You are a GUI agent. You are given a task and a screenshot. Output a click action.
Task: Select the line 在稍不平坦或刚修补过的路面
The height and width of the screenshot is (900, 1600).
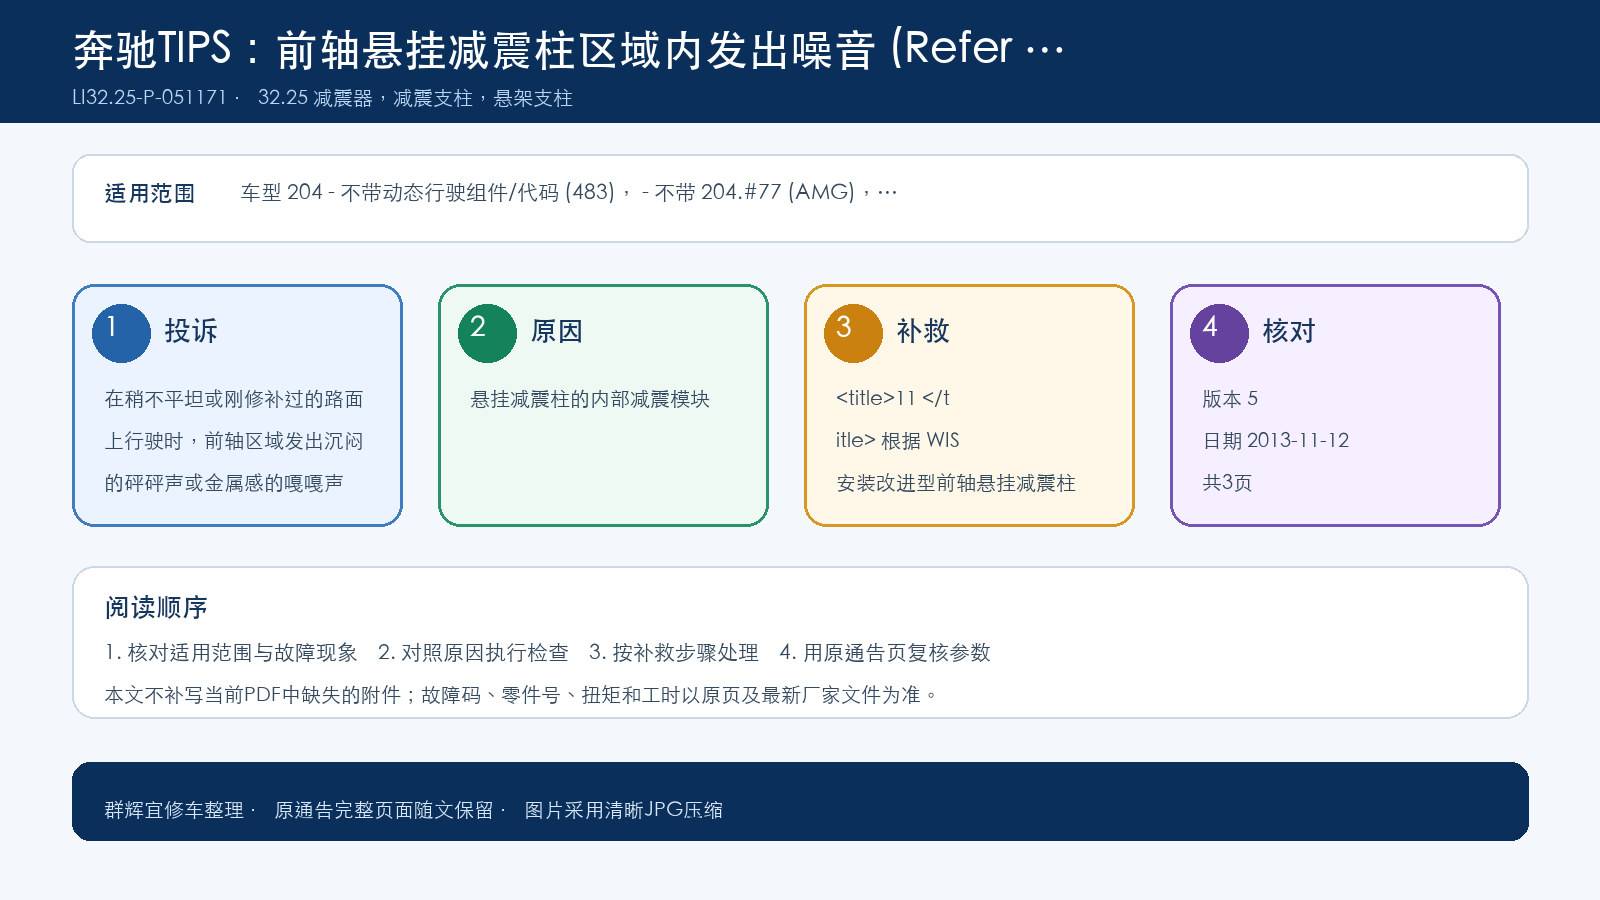click(x=234, y=399)
